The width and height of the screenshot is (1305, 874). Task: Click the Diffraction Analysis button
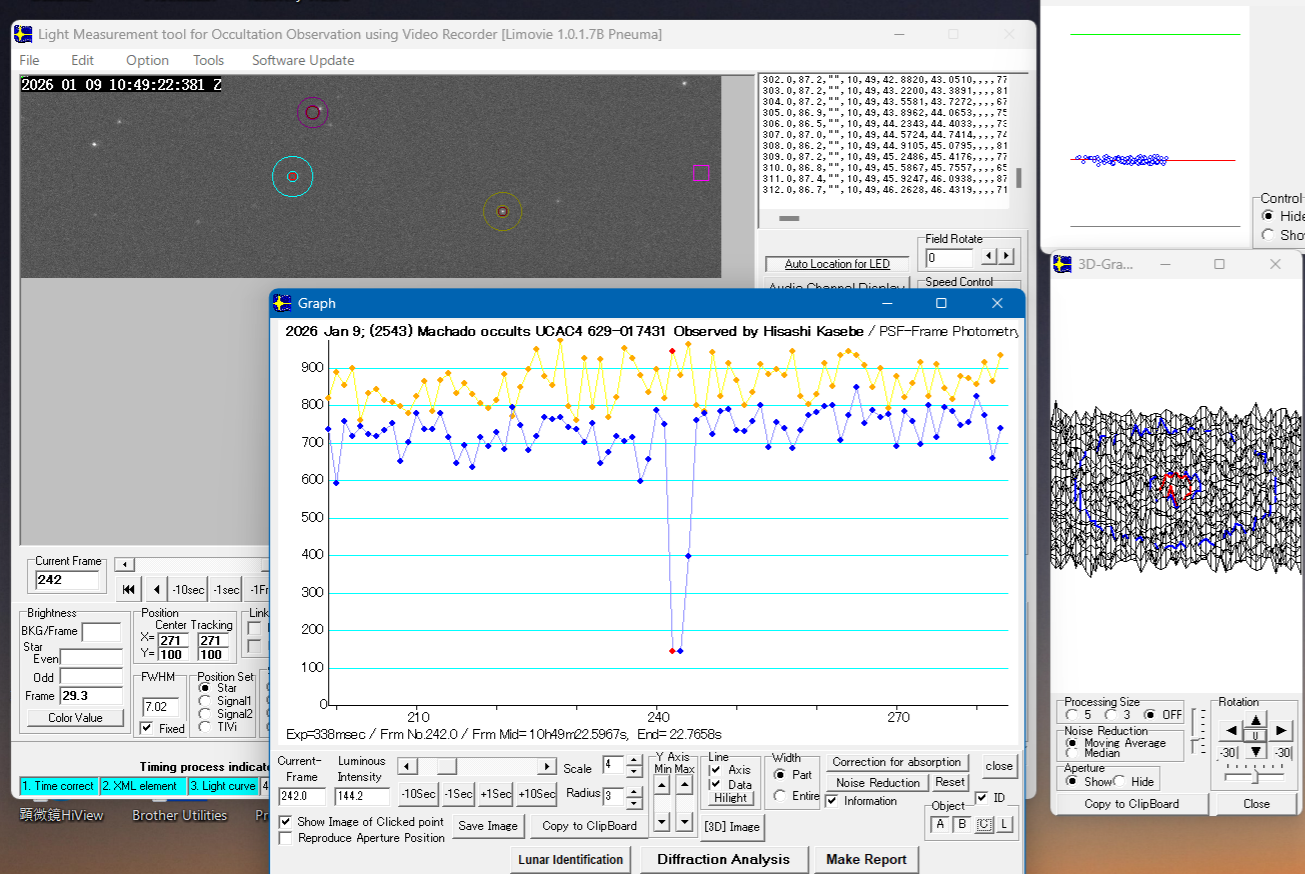[x=723, y=859]
